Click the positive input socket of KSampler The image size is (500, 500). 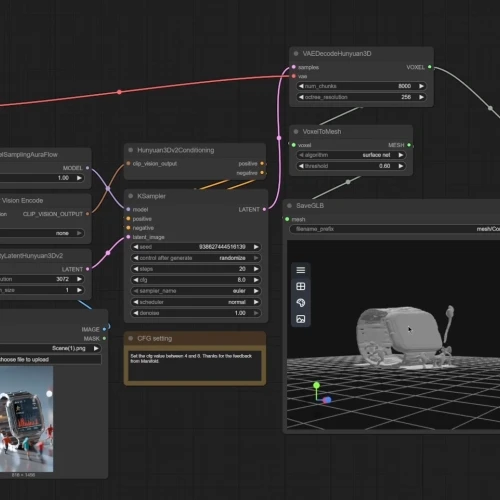click(x=128, y=219)
